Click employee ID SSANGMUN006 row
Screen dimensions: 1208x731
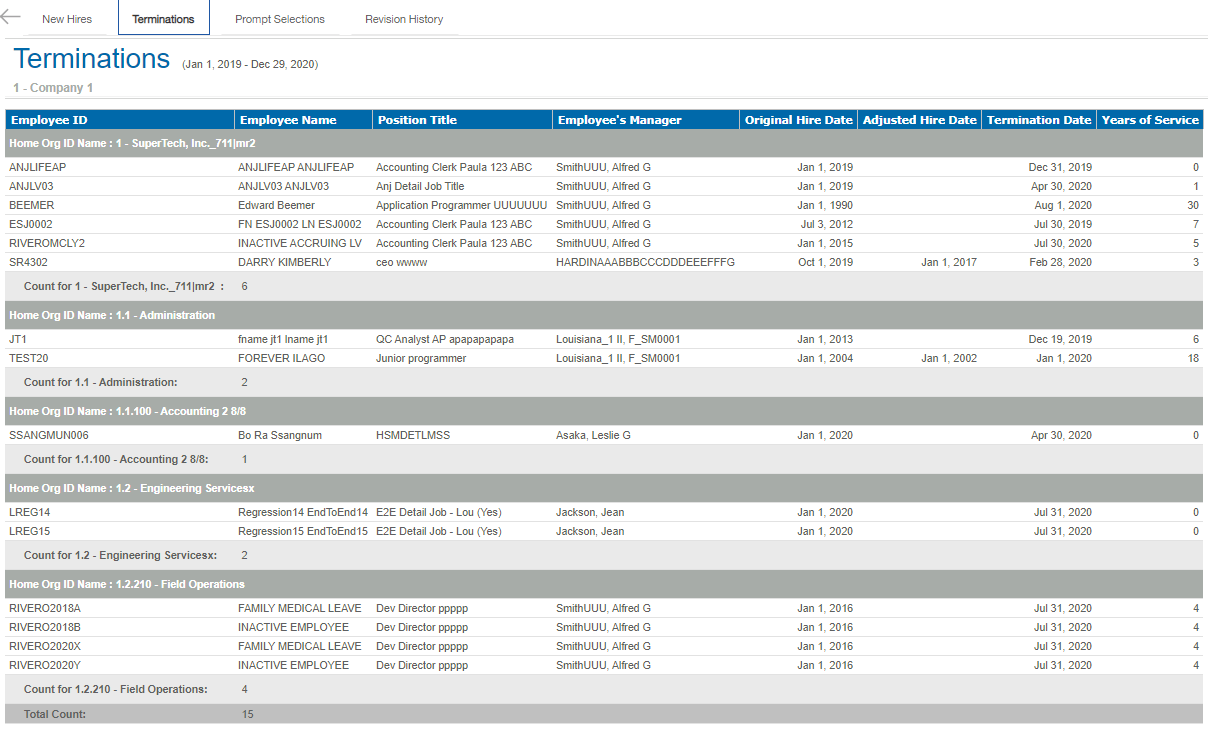[x=49, y=436]
